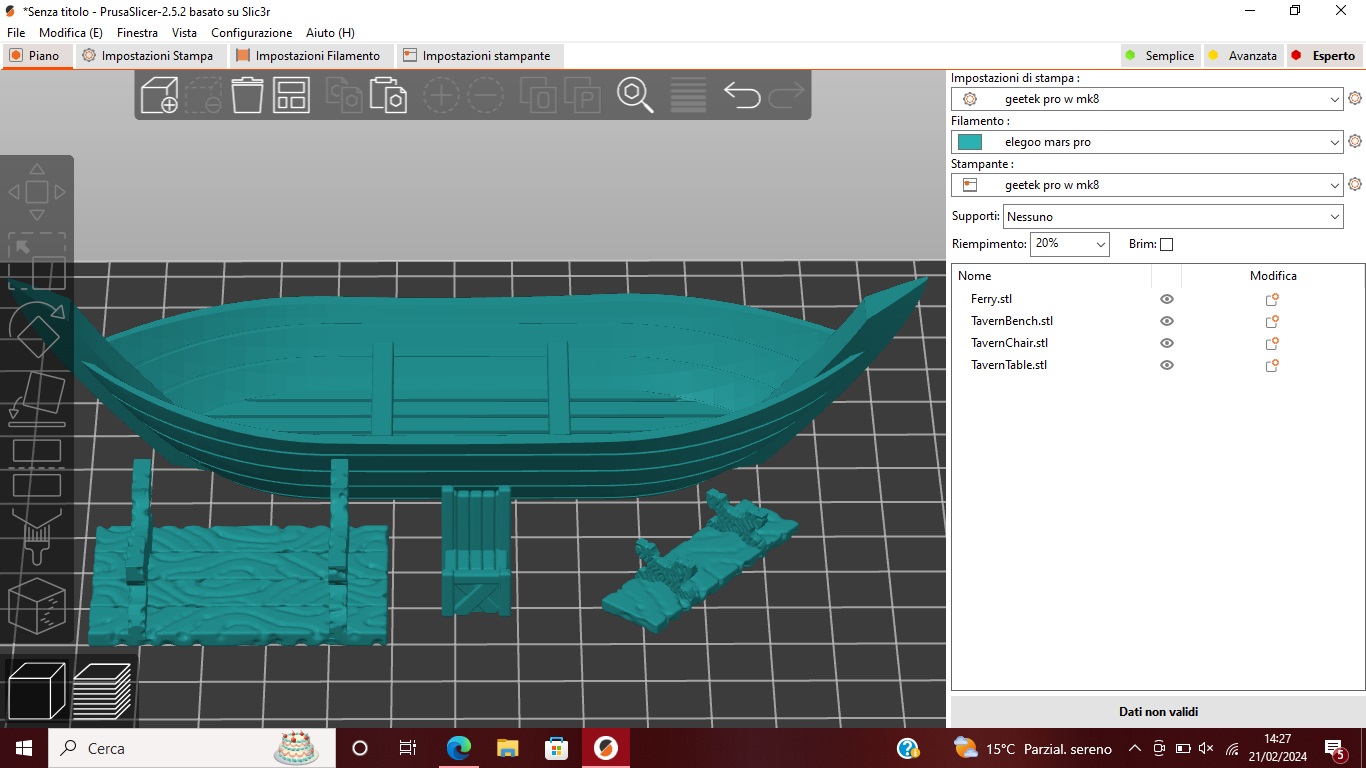
Task: Open the Impostazioni di stampa preset dropdown
Action: coord(1147,99)
